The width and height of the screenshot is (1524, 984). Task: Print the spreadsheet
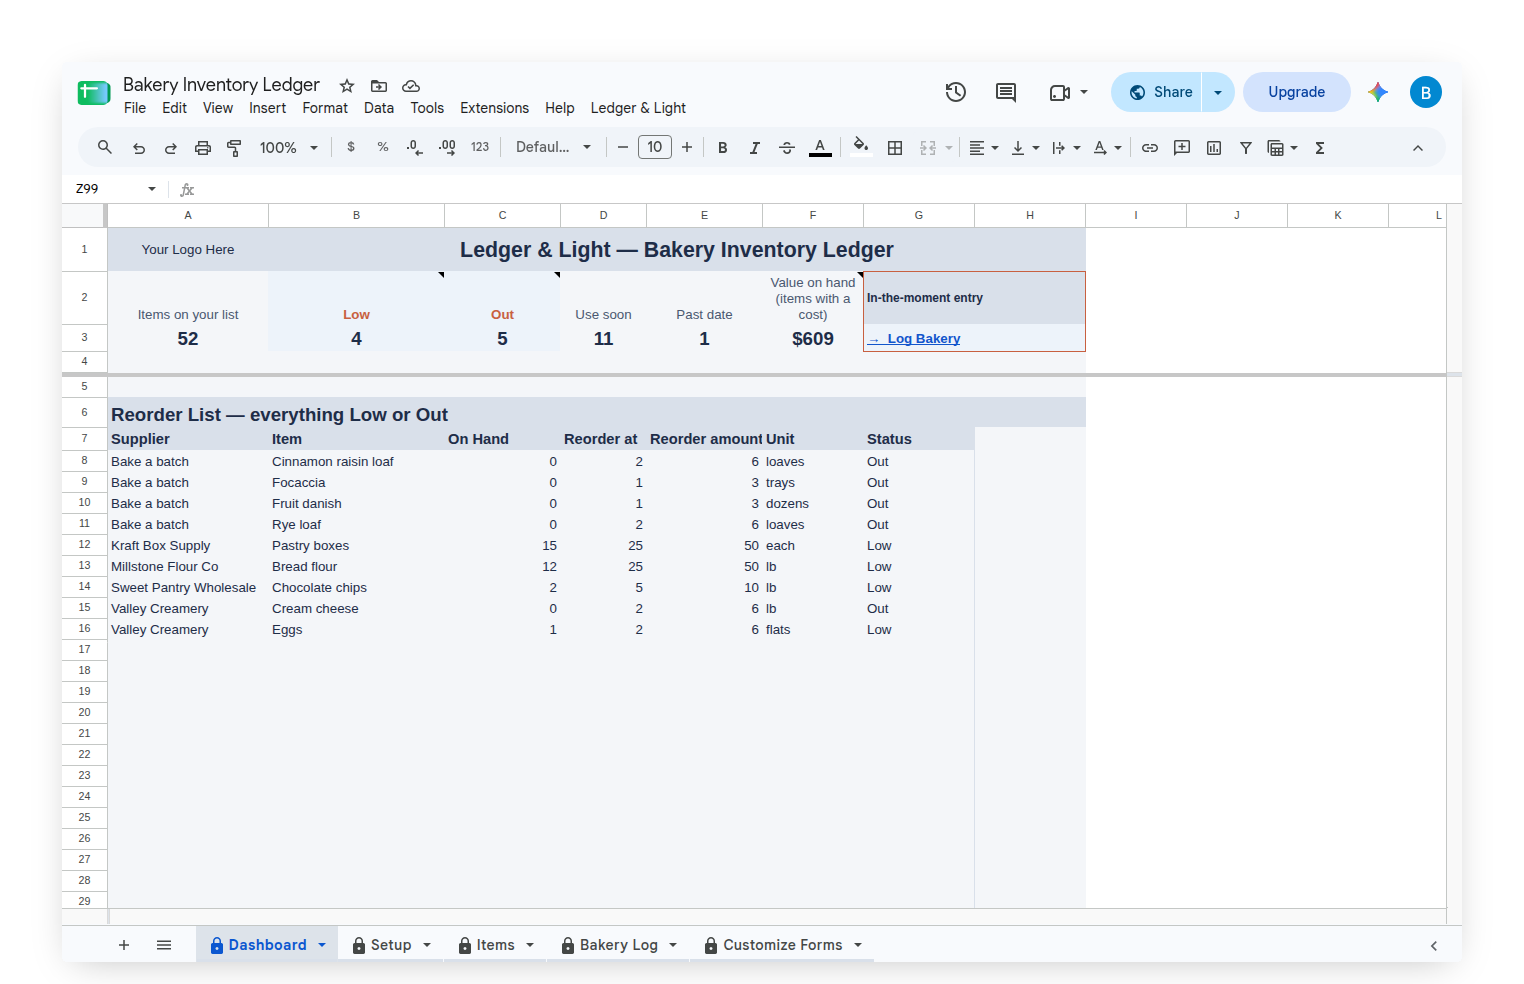[203, 148]
